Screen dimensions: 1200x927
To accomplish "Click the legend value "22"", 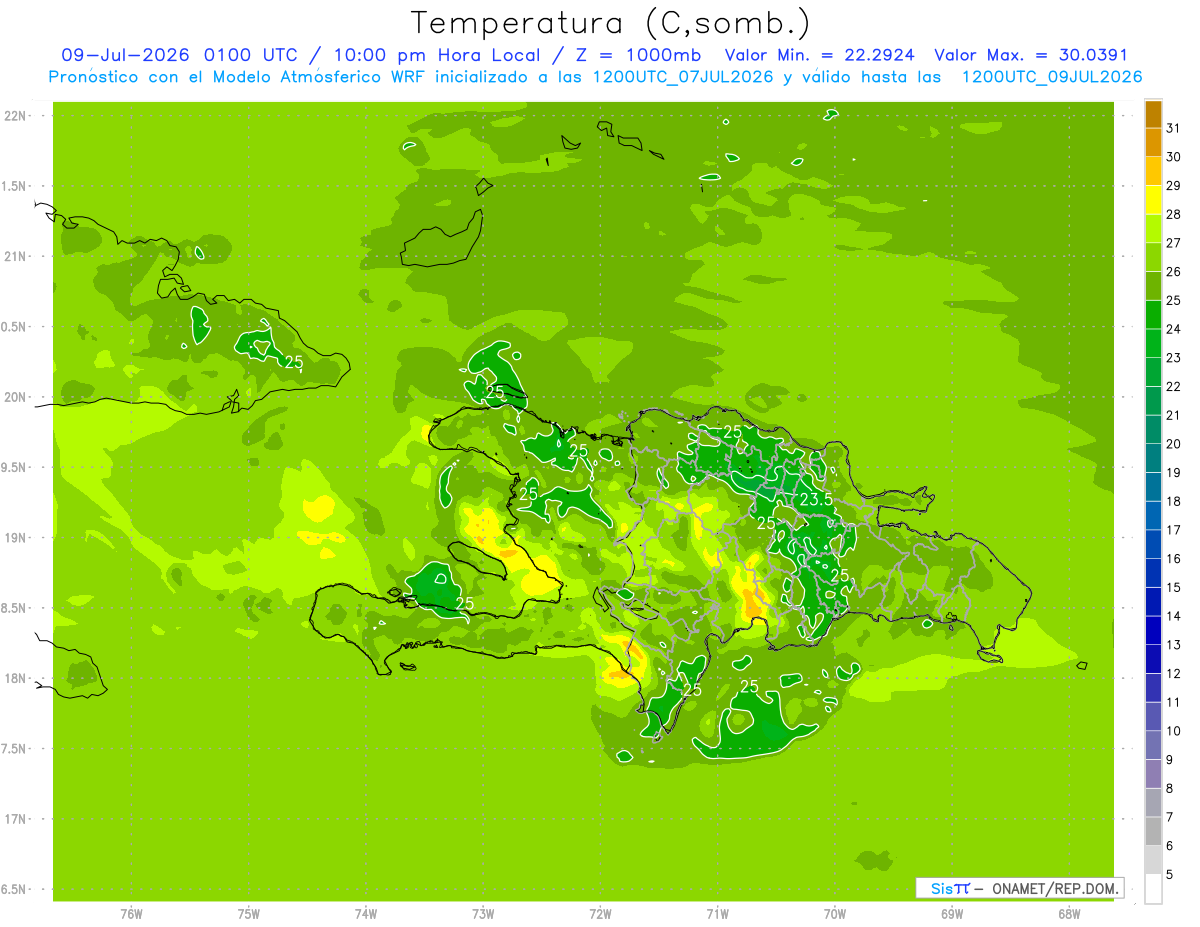I will [x=1174, y=386].
